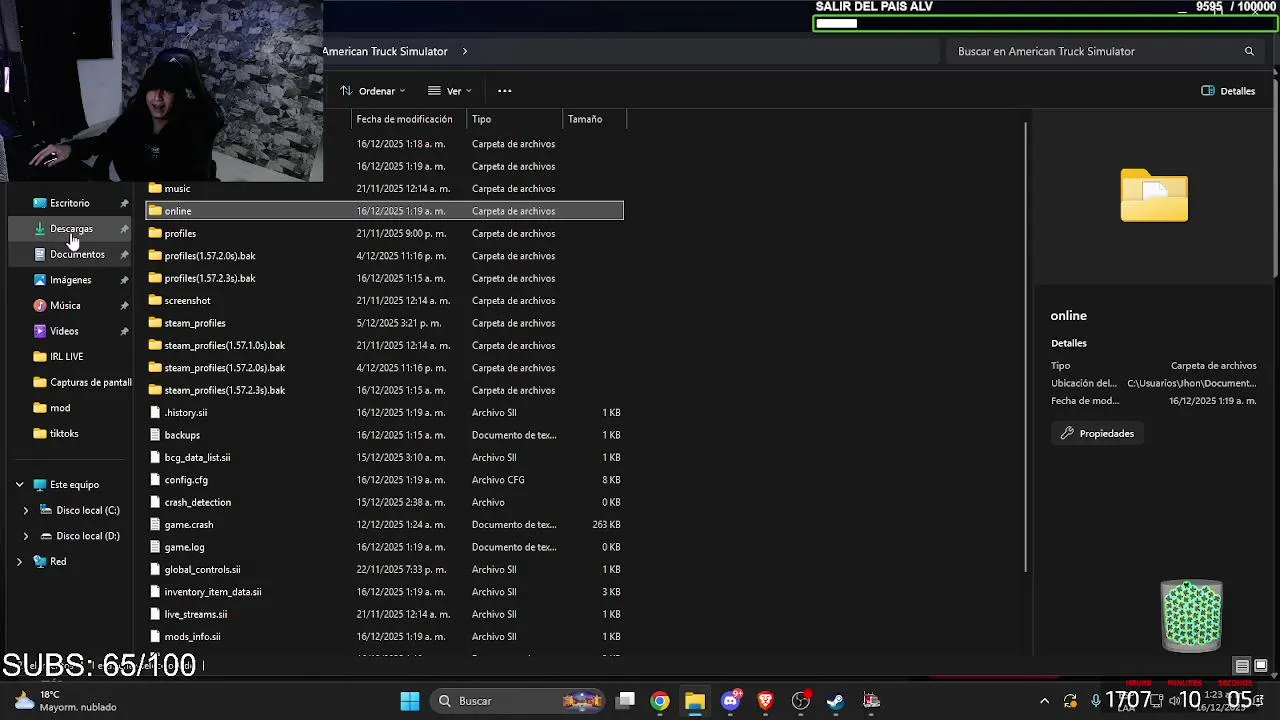Sort by the Tamaño column header
1280x720 pixels.
point(595,119)
